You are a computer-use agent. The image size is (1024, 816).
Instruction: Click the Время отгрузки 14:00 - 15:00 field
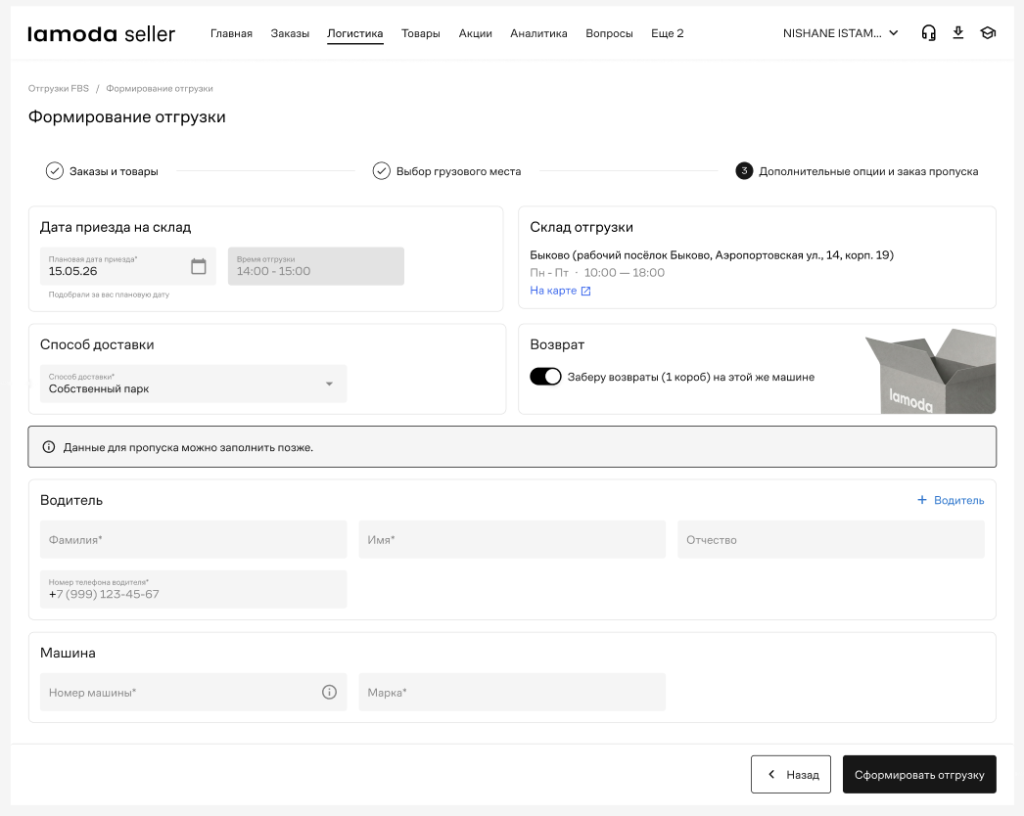(316, 266)
